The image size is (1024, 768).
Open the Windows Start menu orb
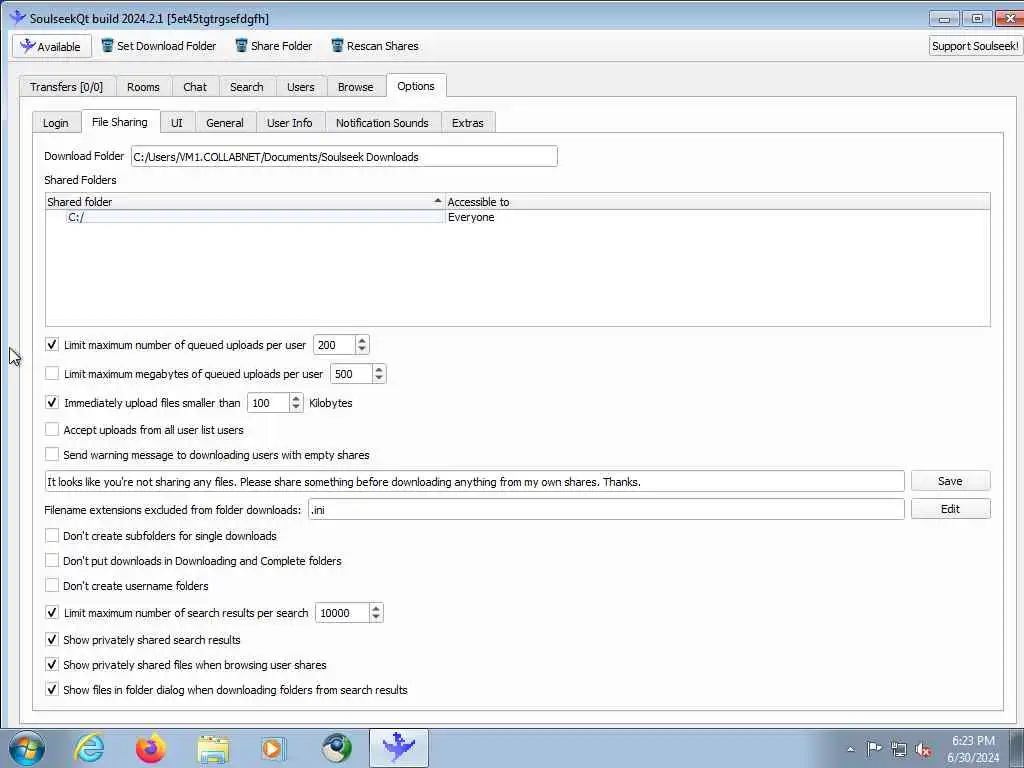pos(27,748)
